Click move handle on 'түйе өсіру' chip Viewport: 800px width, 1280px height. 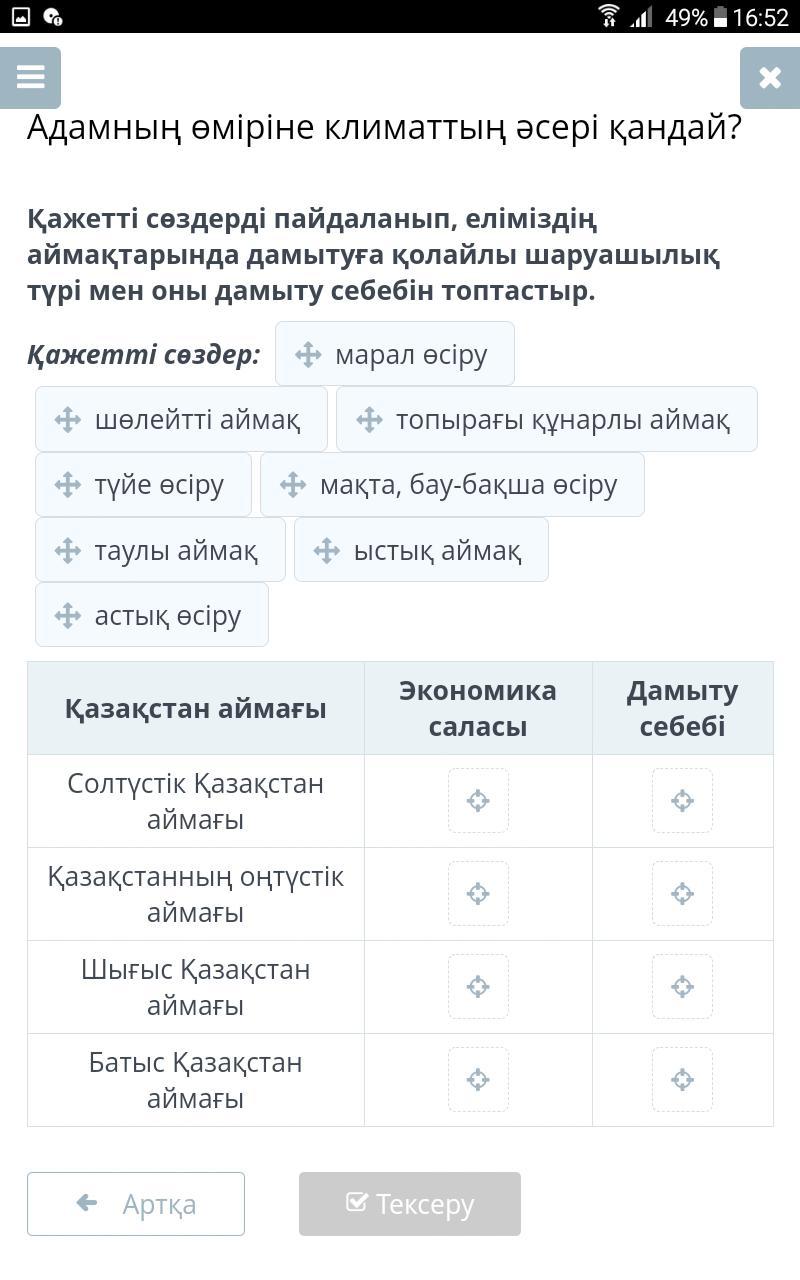[68, 485]
